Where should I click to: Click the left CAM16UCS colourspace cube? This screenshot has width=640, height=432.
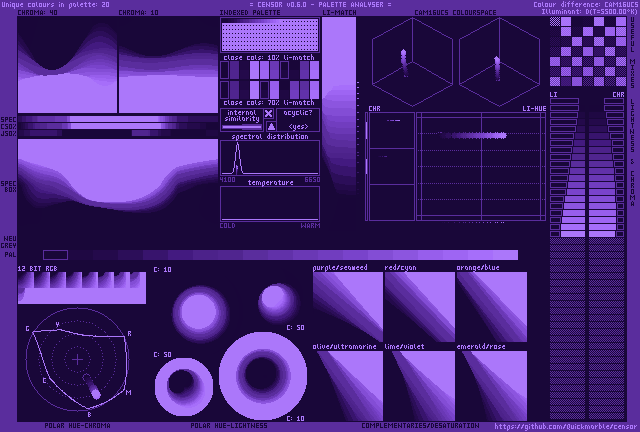405,62
